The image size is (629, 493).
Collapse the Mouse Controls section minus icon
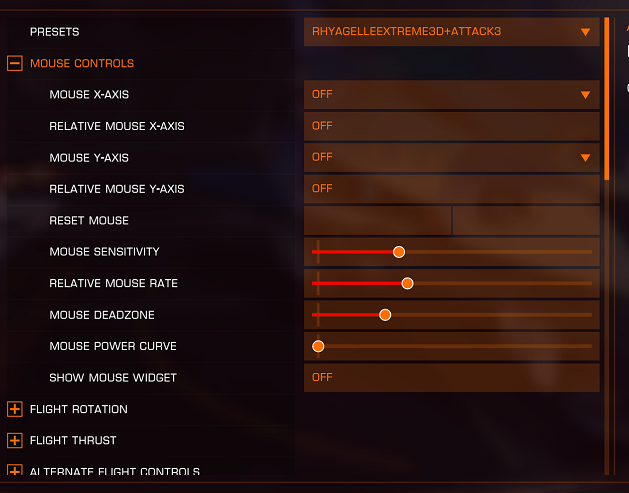click(x=15, y=63)
